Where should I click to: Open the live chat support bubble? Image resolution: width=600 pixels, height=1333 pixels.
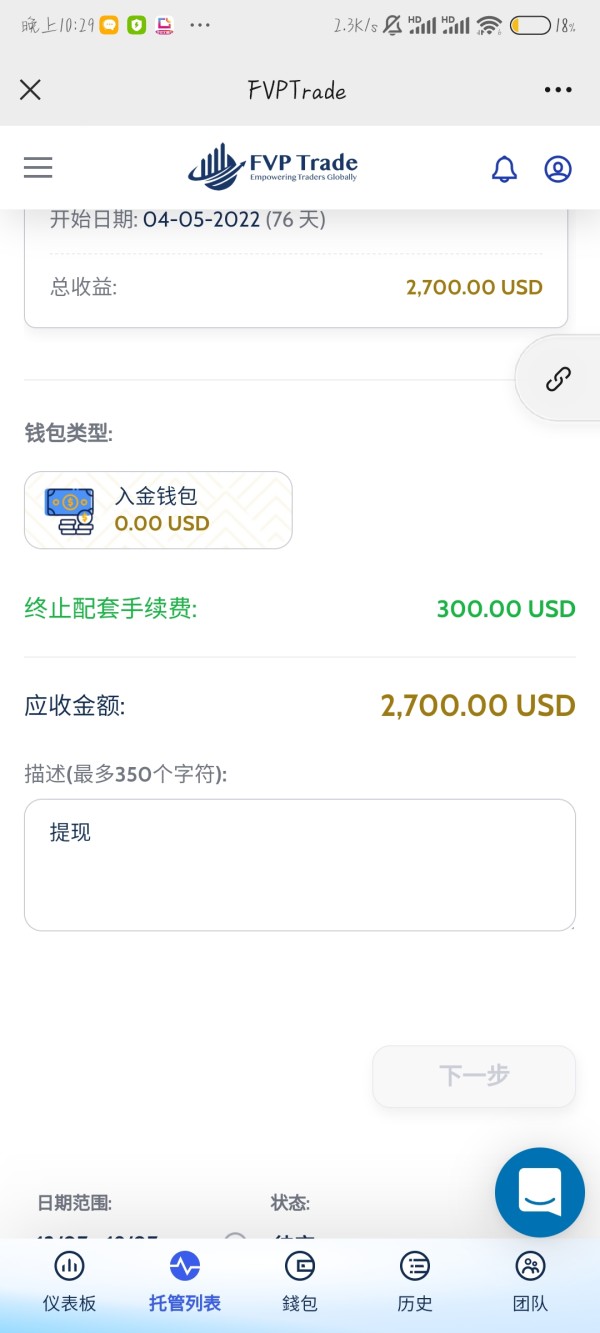click(540, 1192)
